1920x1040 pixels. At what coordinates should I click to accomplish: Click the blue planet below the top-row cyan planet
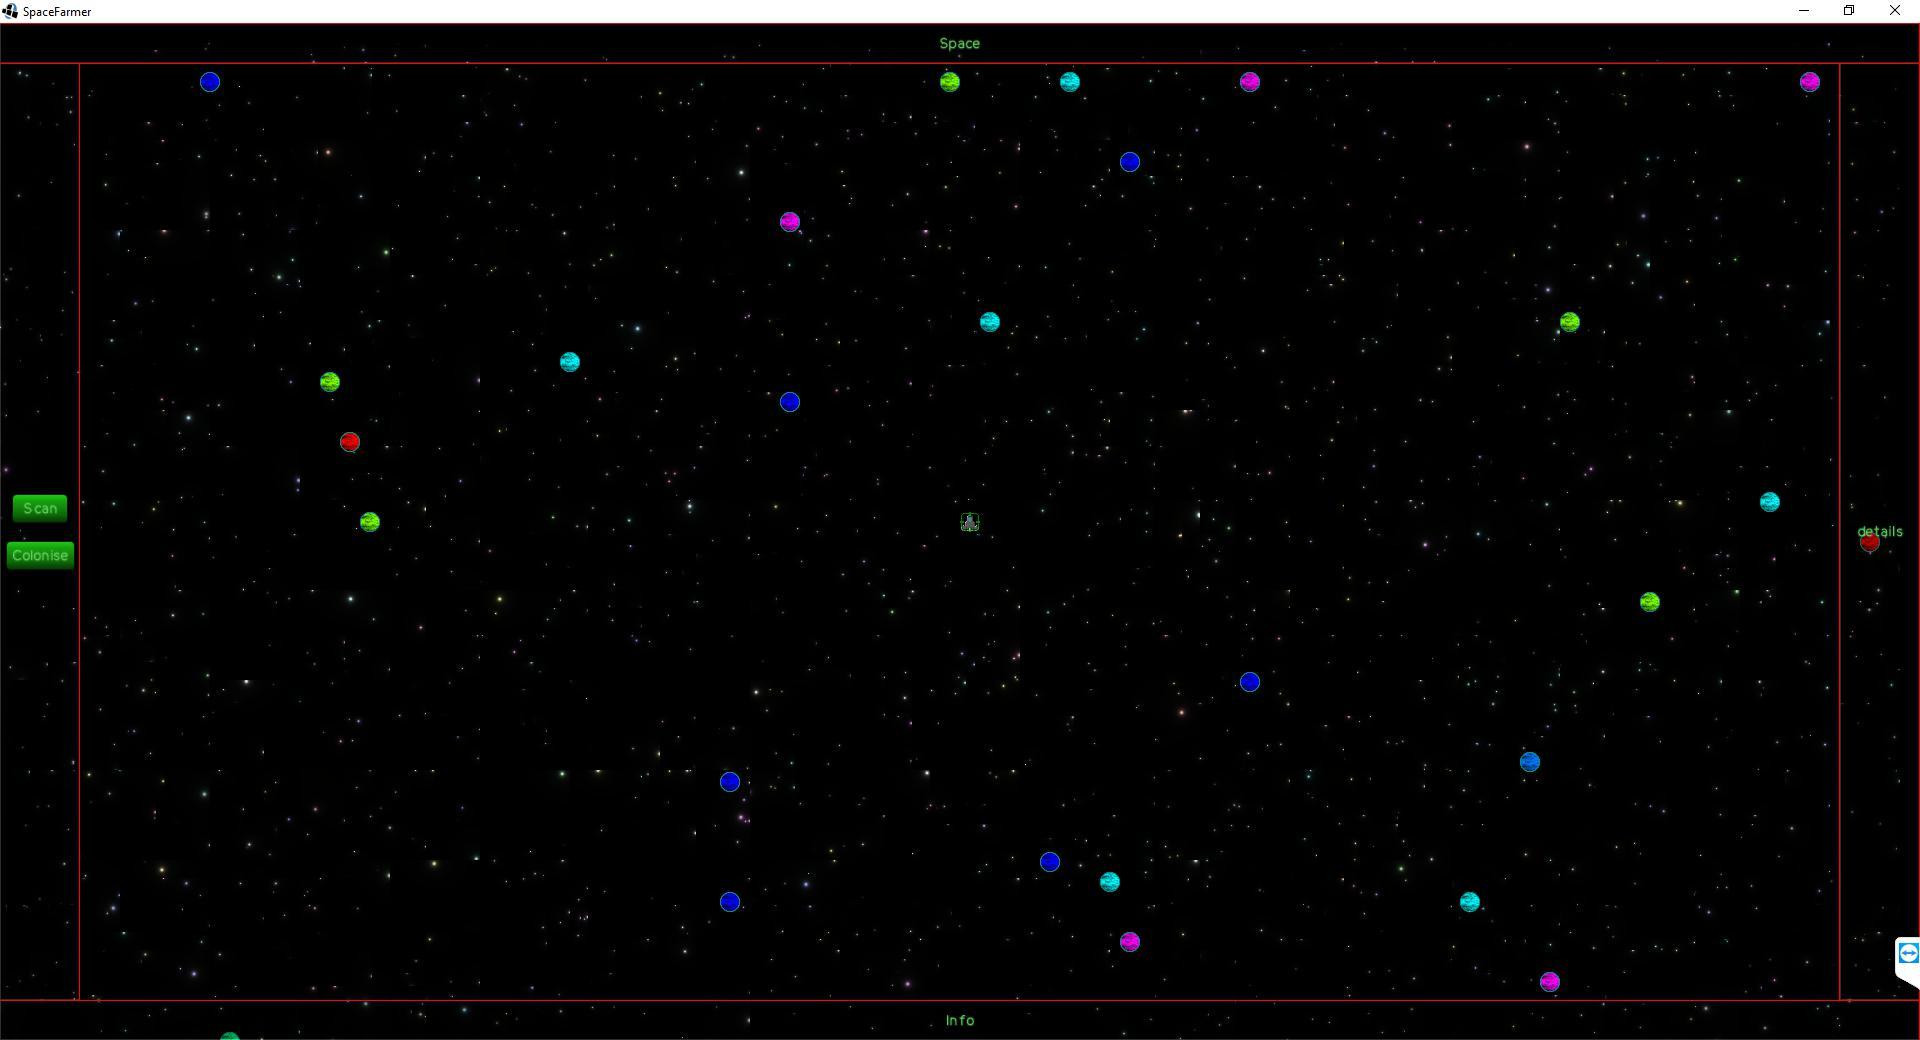1130,162
